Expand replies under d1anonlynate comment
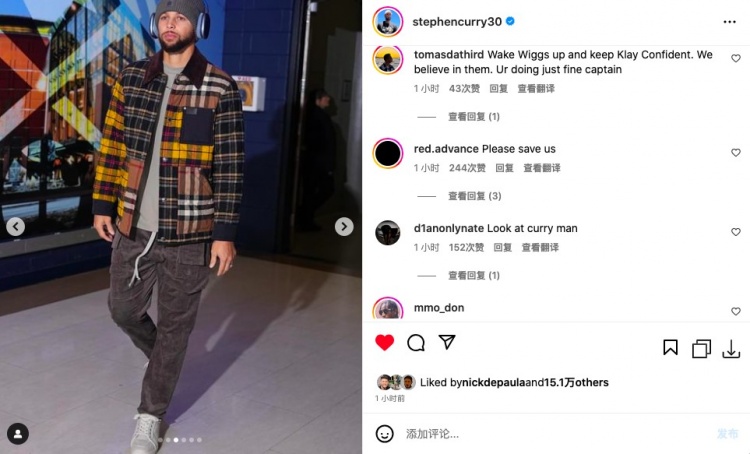This screenshot has width=750, height=454. (474, 276)
